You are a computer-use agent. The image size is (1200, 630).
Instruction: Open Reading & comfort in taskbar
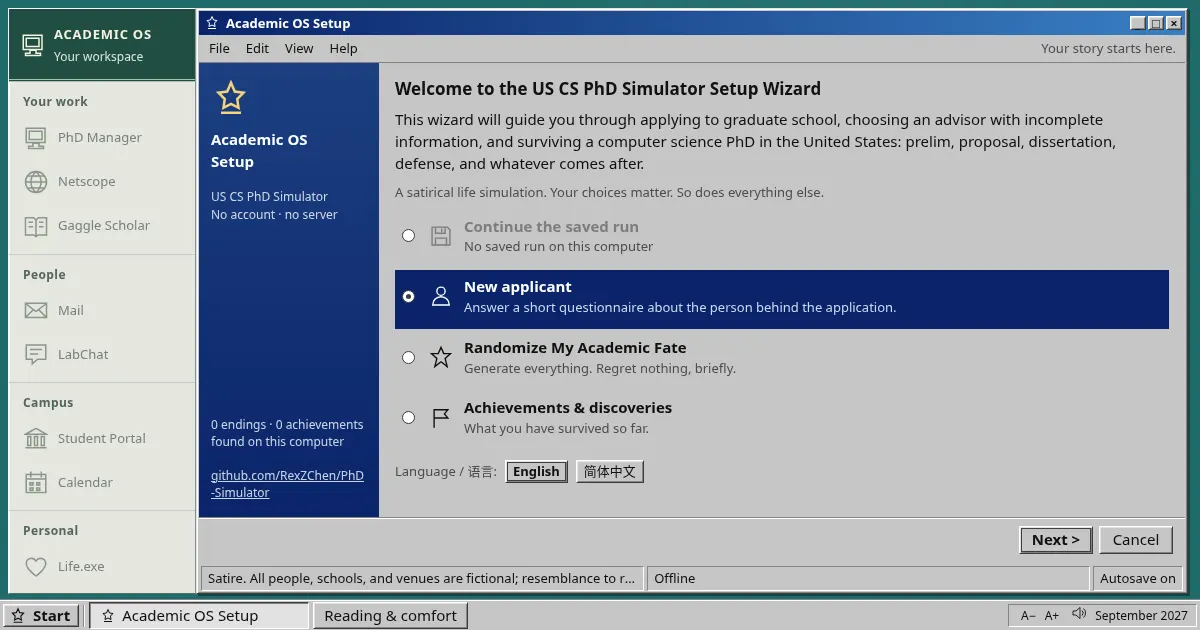(390, 616)
